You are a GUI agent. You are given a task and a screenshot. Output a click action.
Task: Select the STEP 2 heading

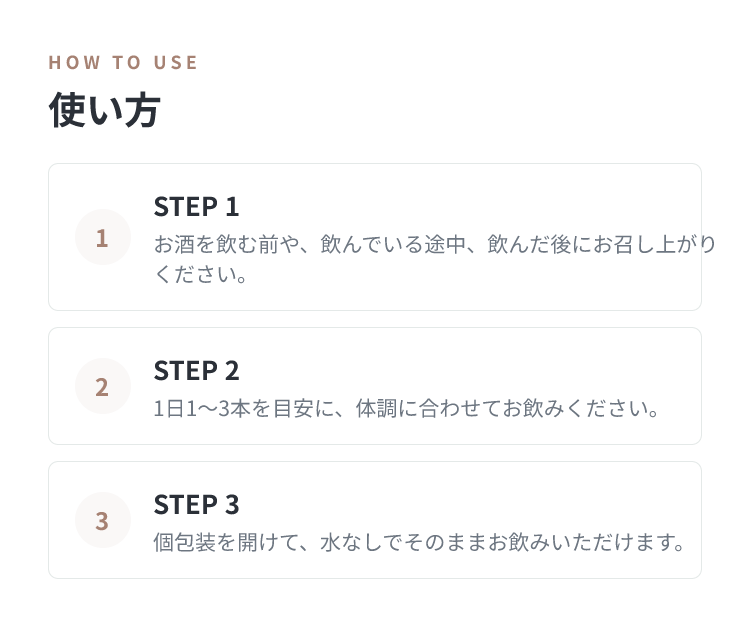point(196,371)
